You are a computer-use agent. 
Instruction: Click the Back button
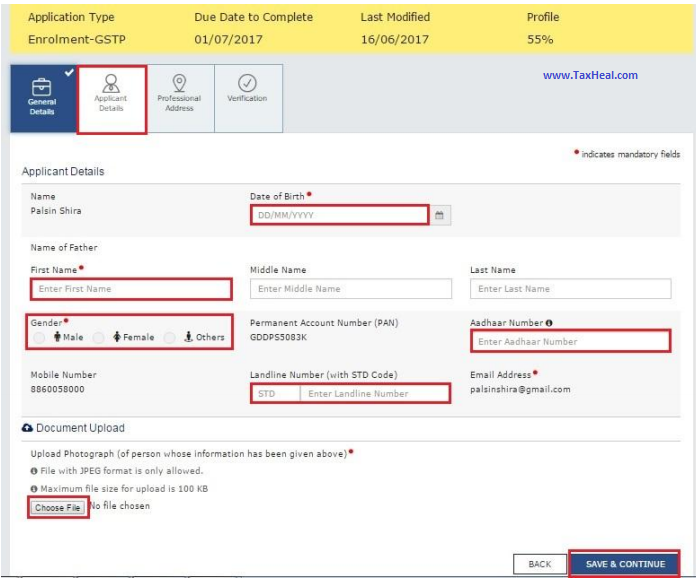coord(539,564)
